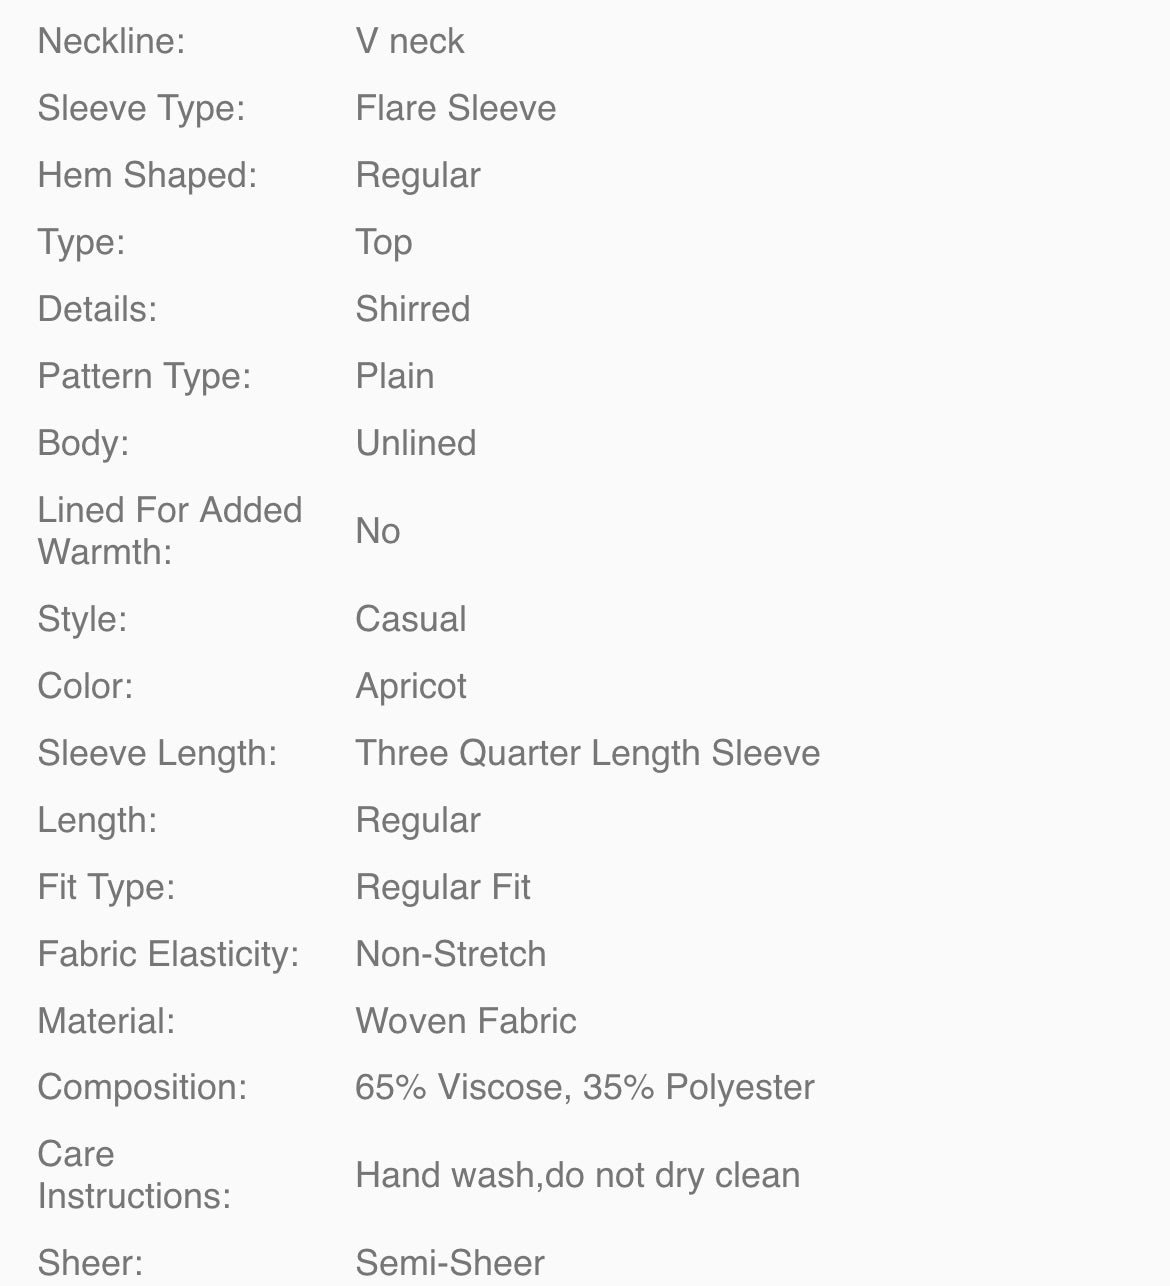Click the "Woven Fabric" material value
This screenshot has width=1170, height=1286.
tap(465, 1021)
